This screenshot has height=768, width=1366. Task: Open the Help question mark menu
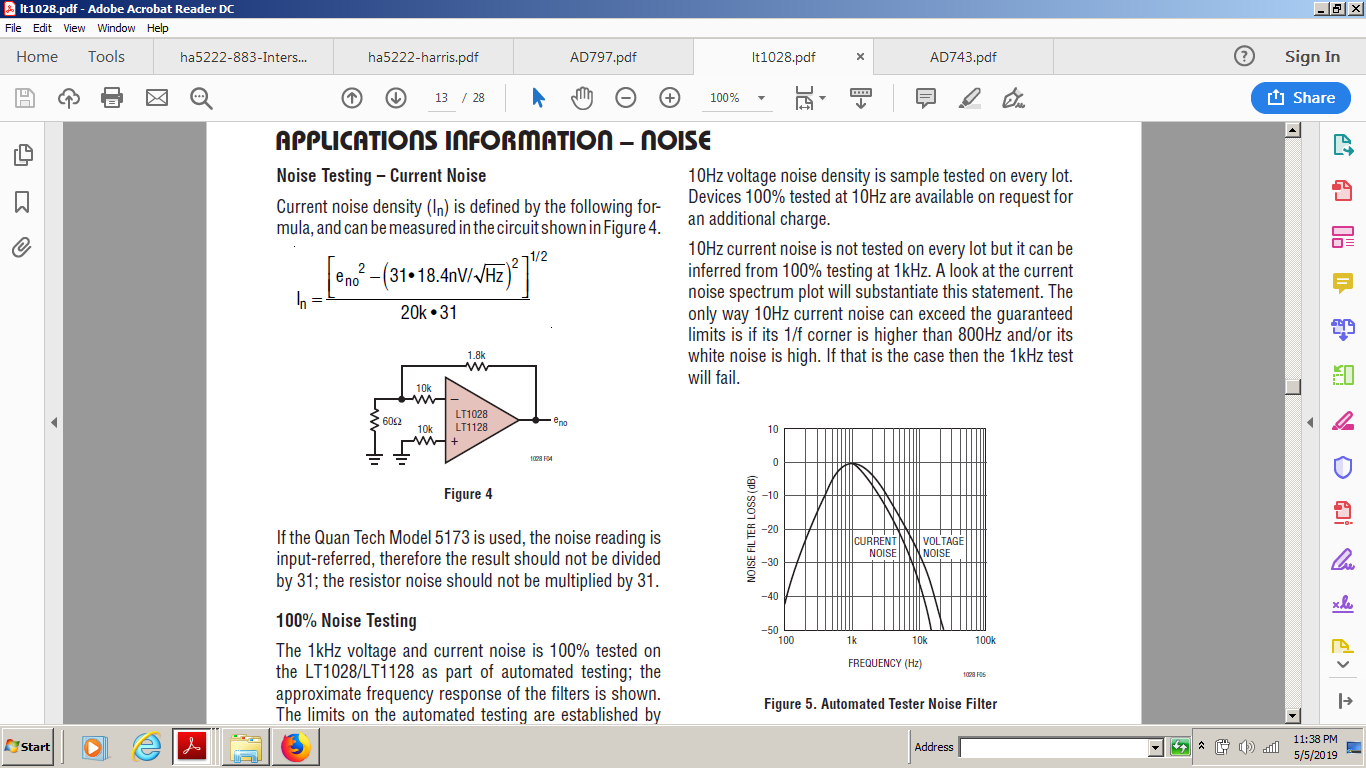(1244, 56)
